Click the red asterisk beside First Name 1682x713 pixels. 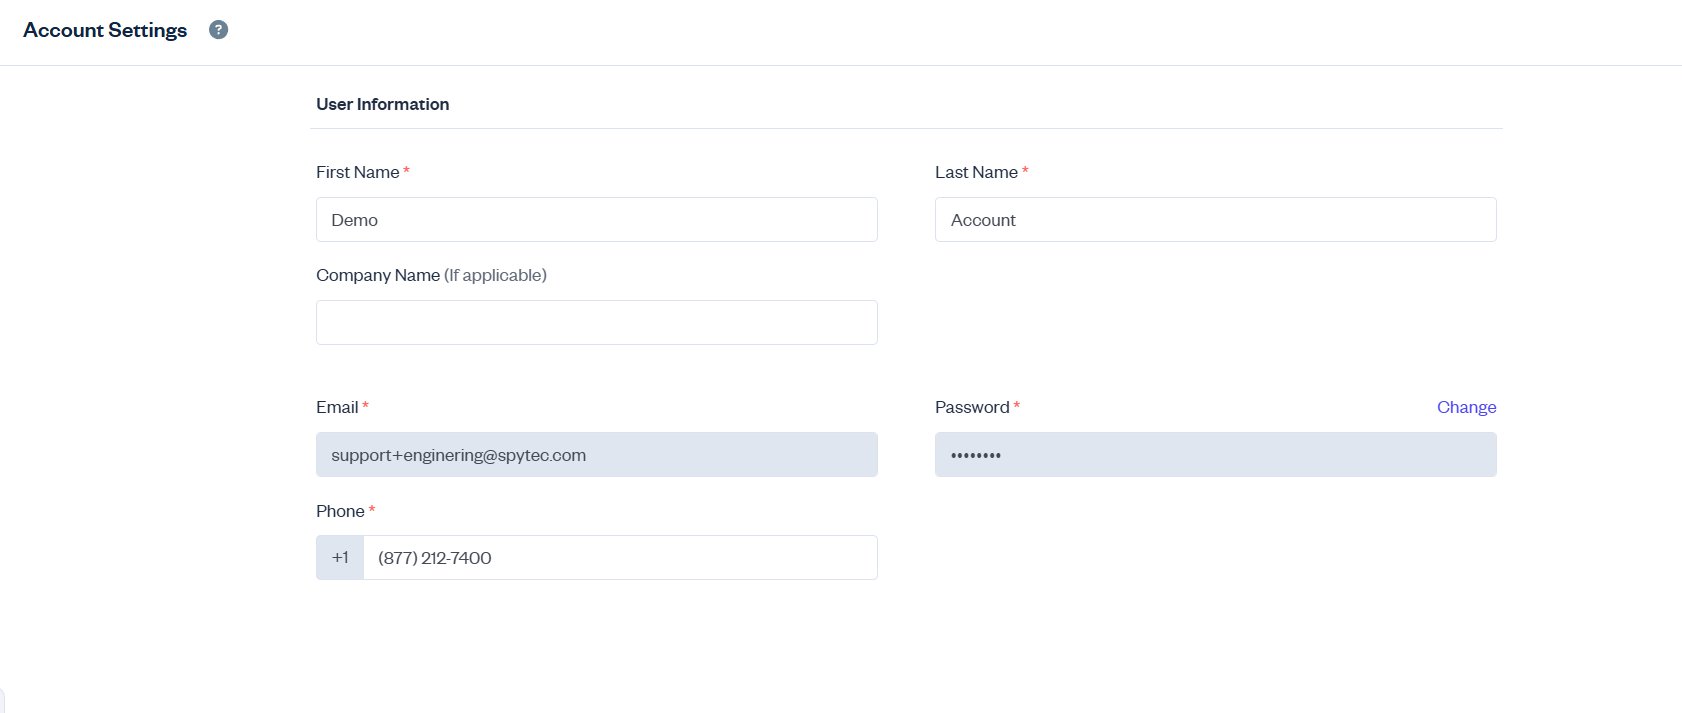click(x=406, y=171)
